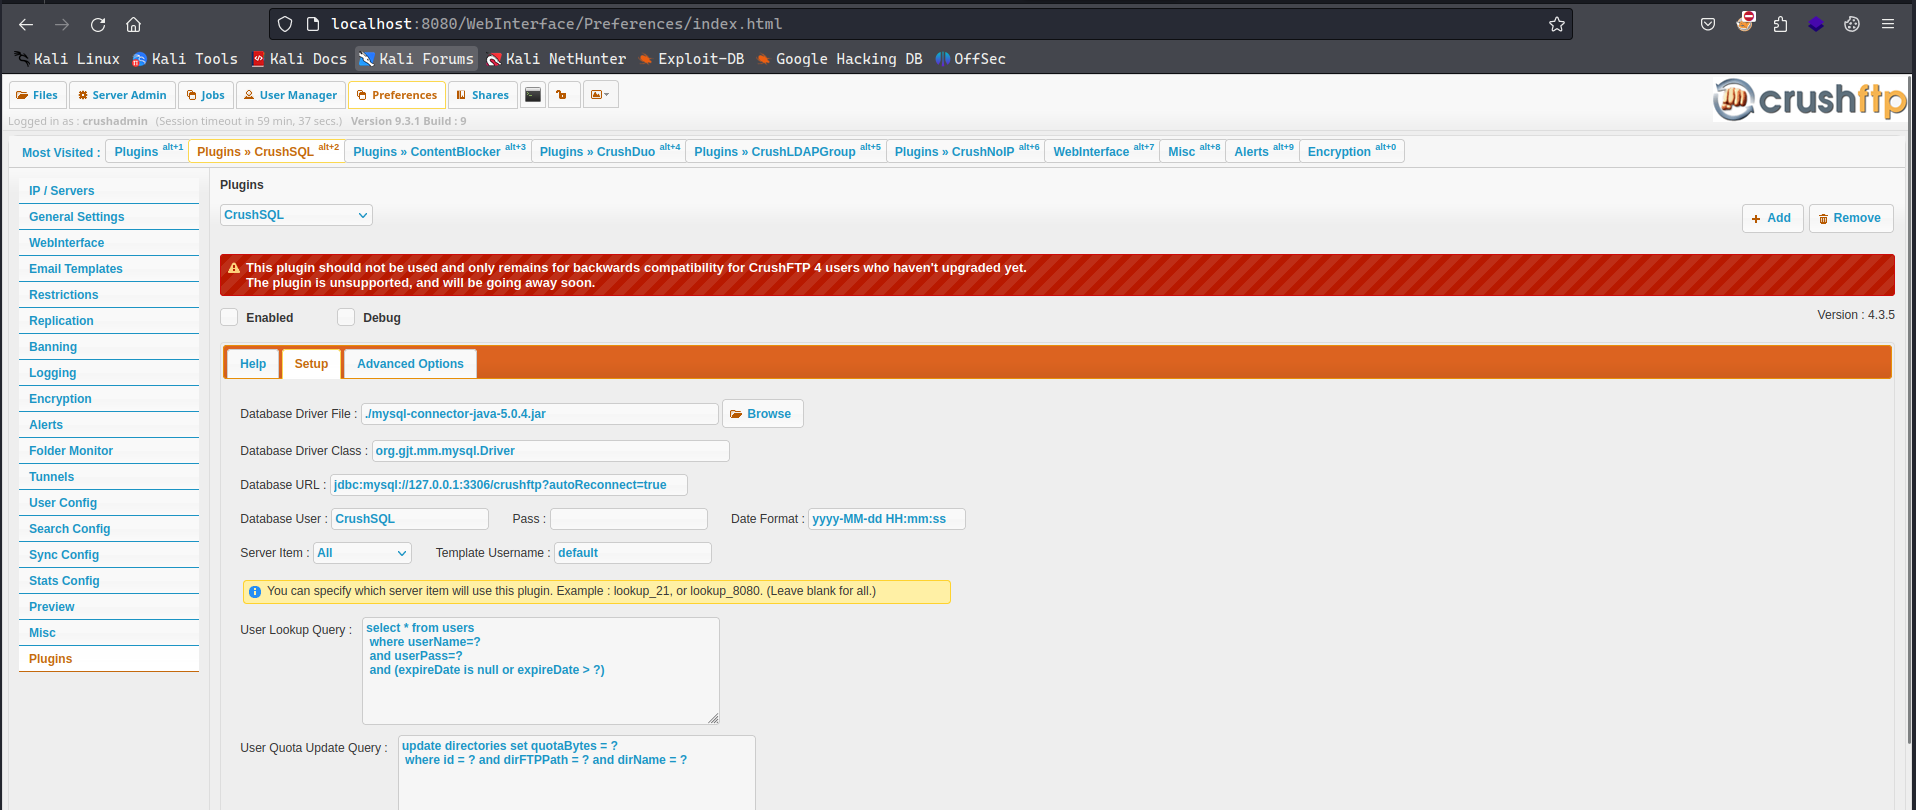Open Logging in sidebar
The width and height of the screenshot is (1916, 810).
[x=109, y=373]
